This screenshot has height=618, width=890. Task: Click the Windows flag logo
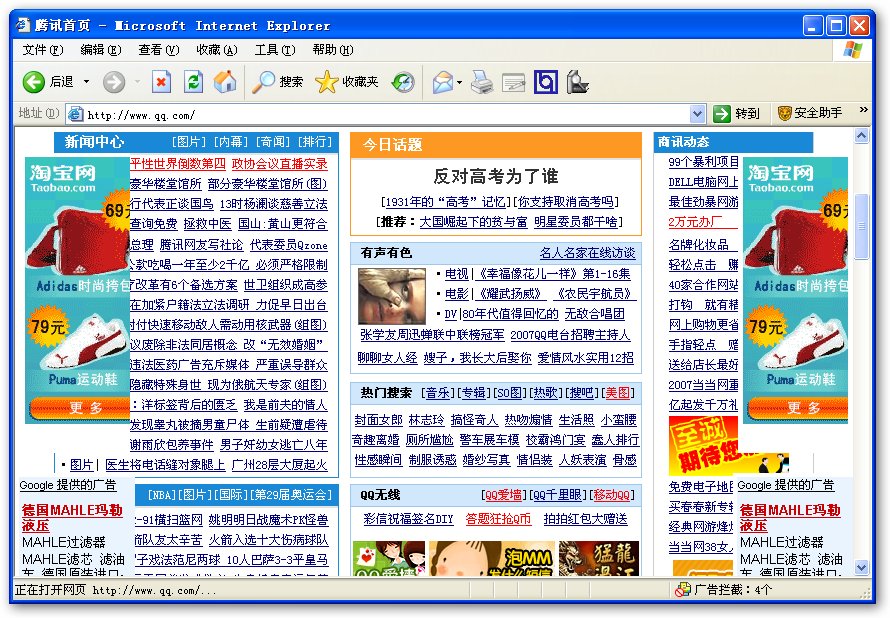(x=853, y=49)
